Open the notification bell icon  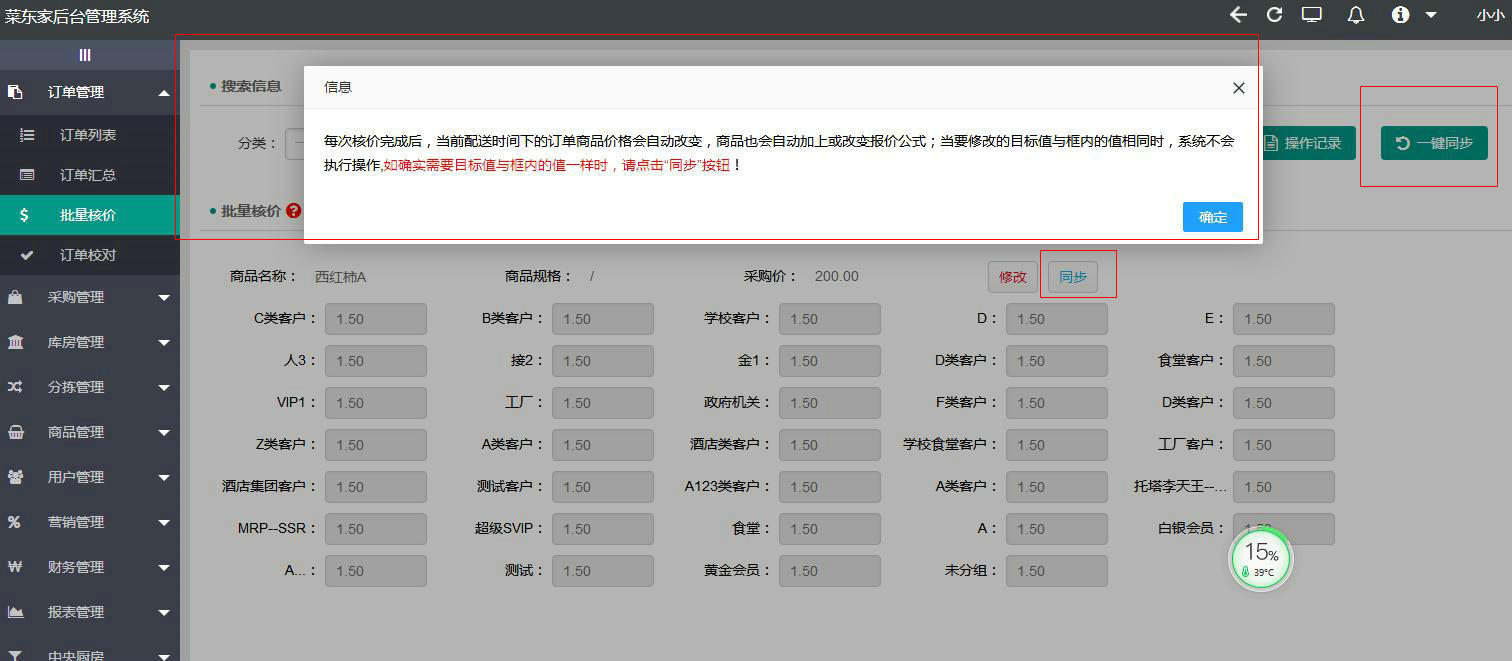point(1356,15)
